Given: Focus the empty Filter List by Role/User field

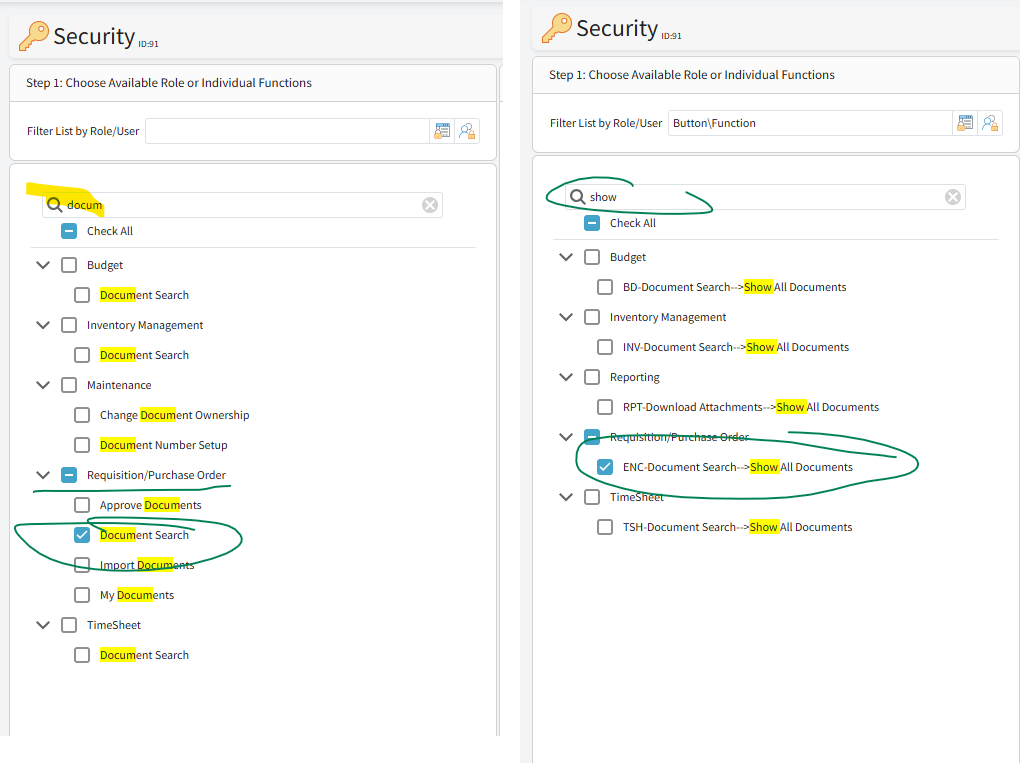Looking at the screenshot, I should point(287,131).
